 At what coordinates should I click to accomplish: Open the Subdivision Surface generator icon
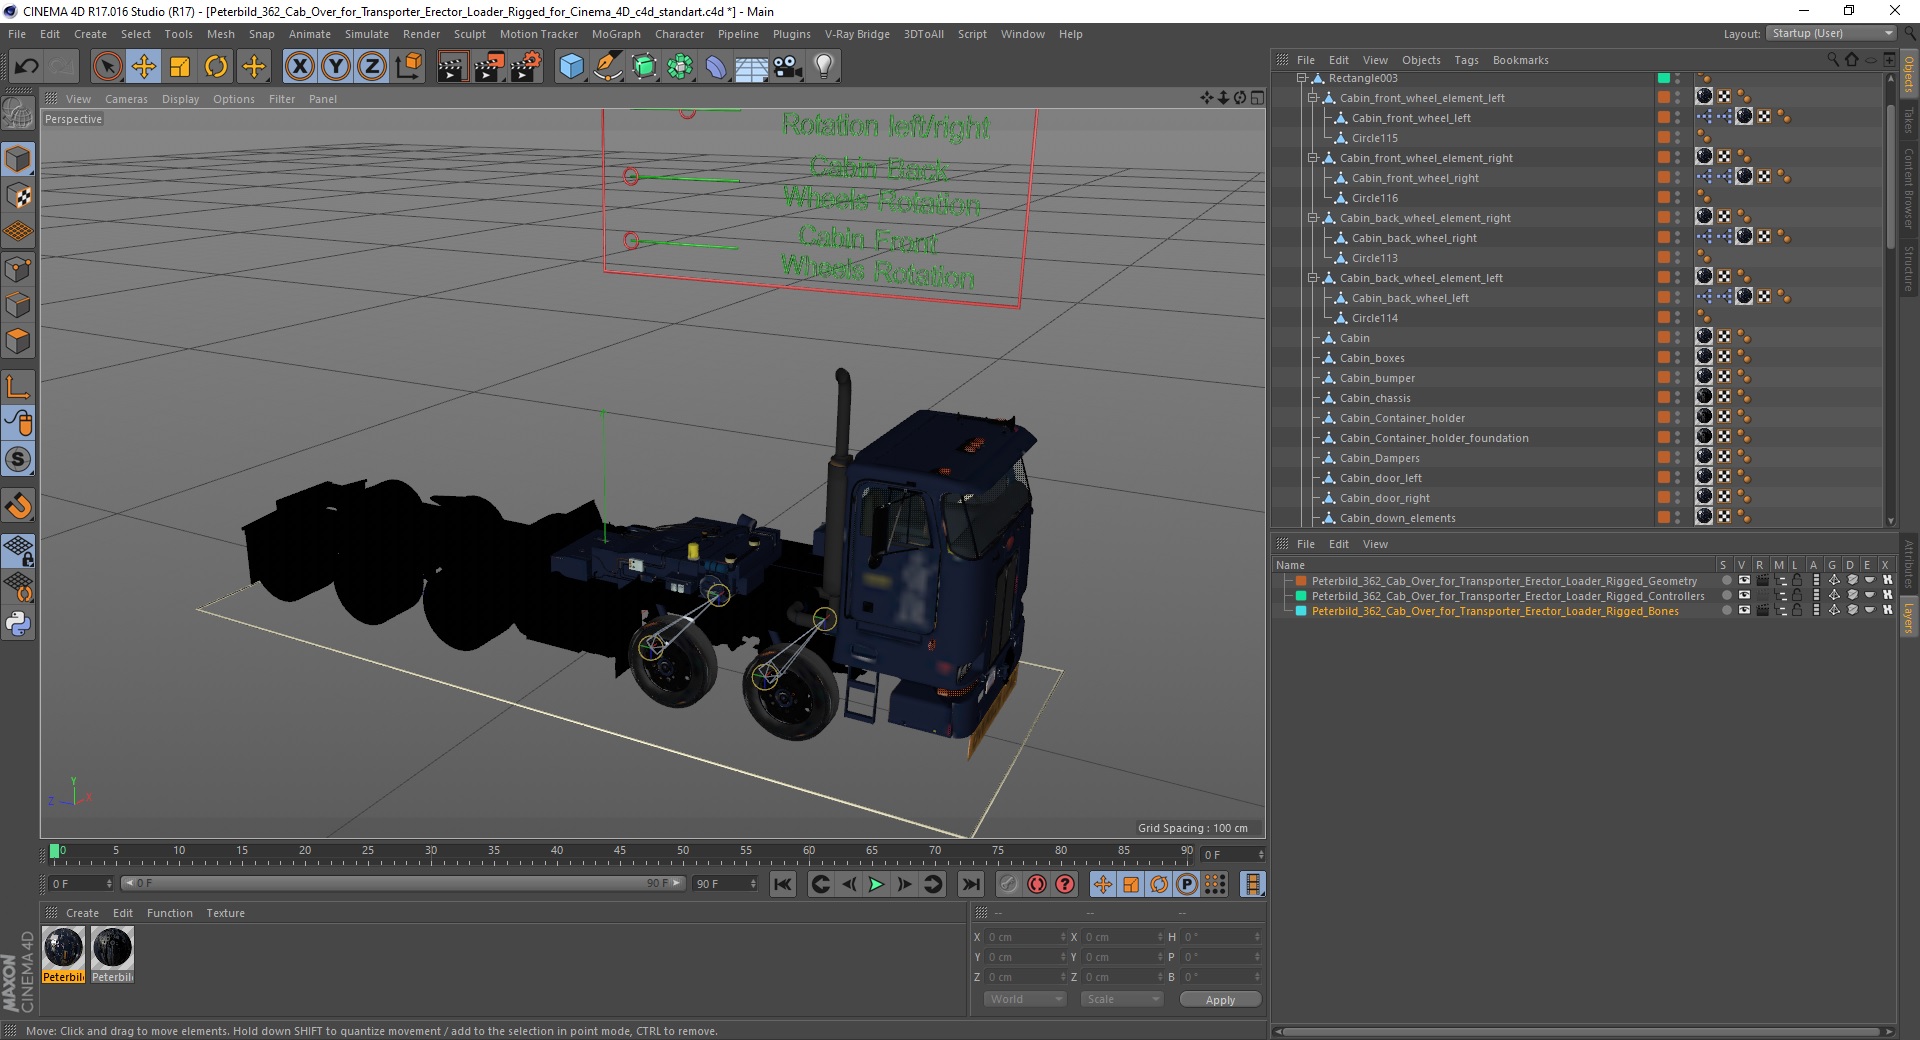click(x=644, y=67)
